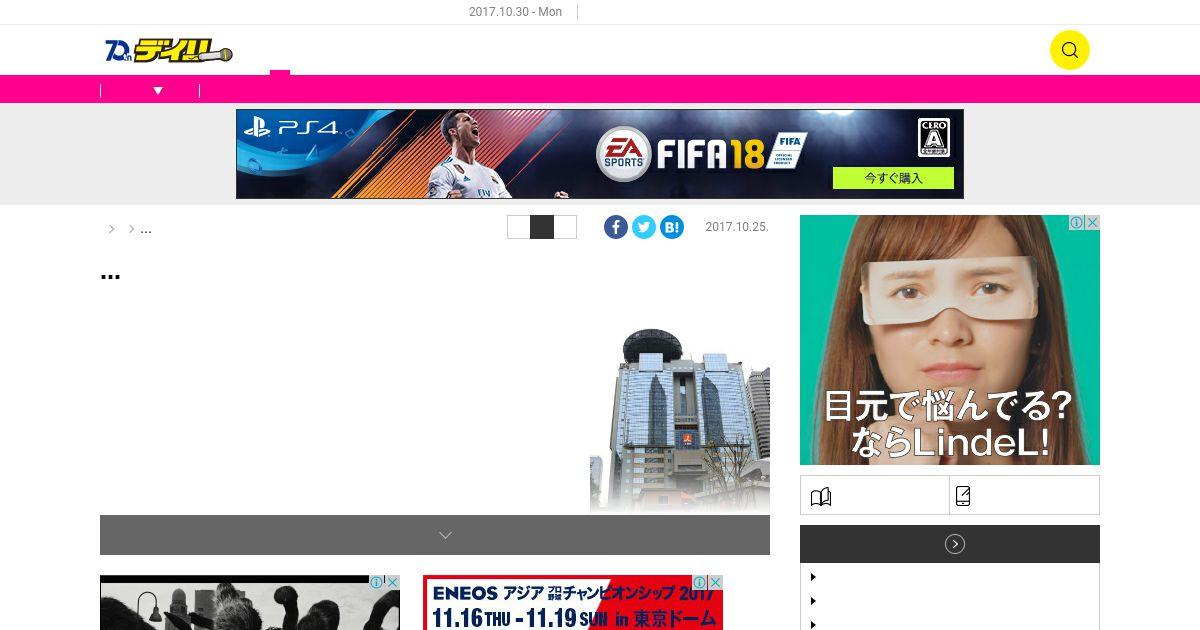This screenshot has height=630, width=1200.
Task: Share article via Facebook icon
Action: click(616, 227)
